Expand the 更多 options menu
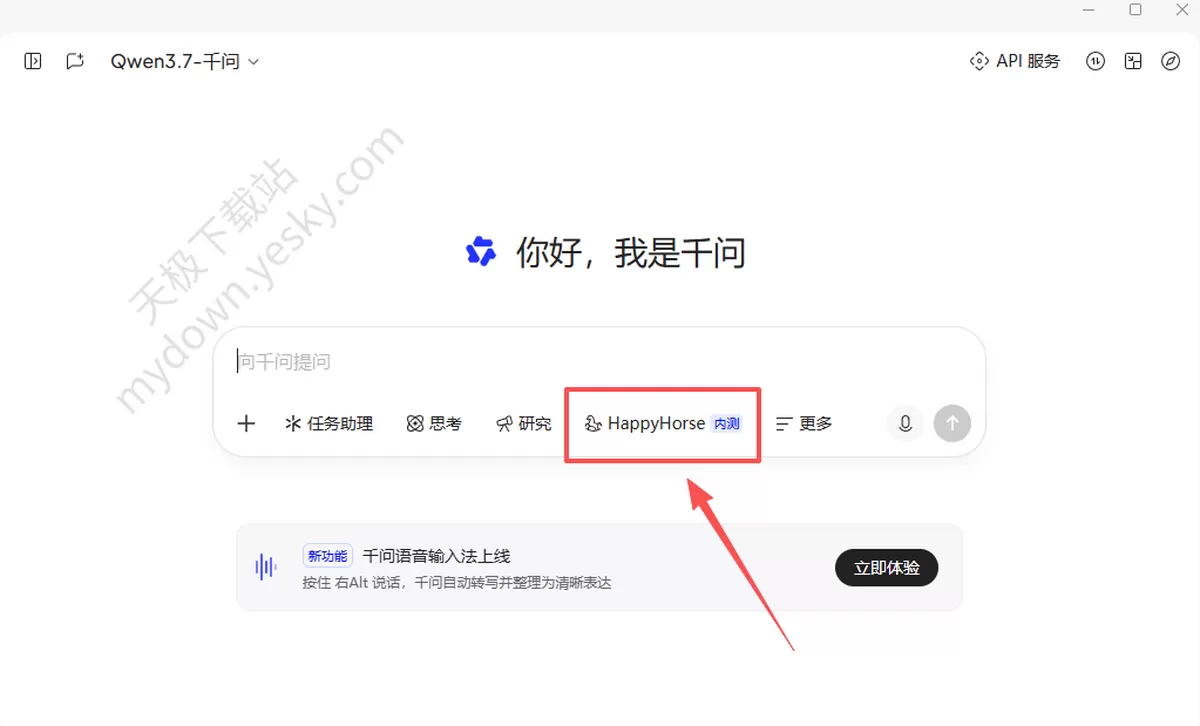Viewport: 1200px width, 726px height. [804, 423]
